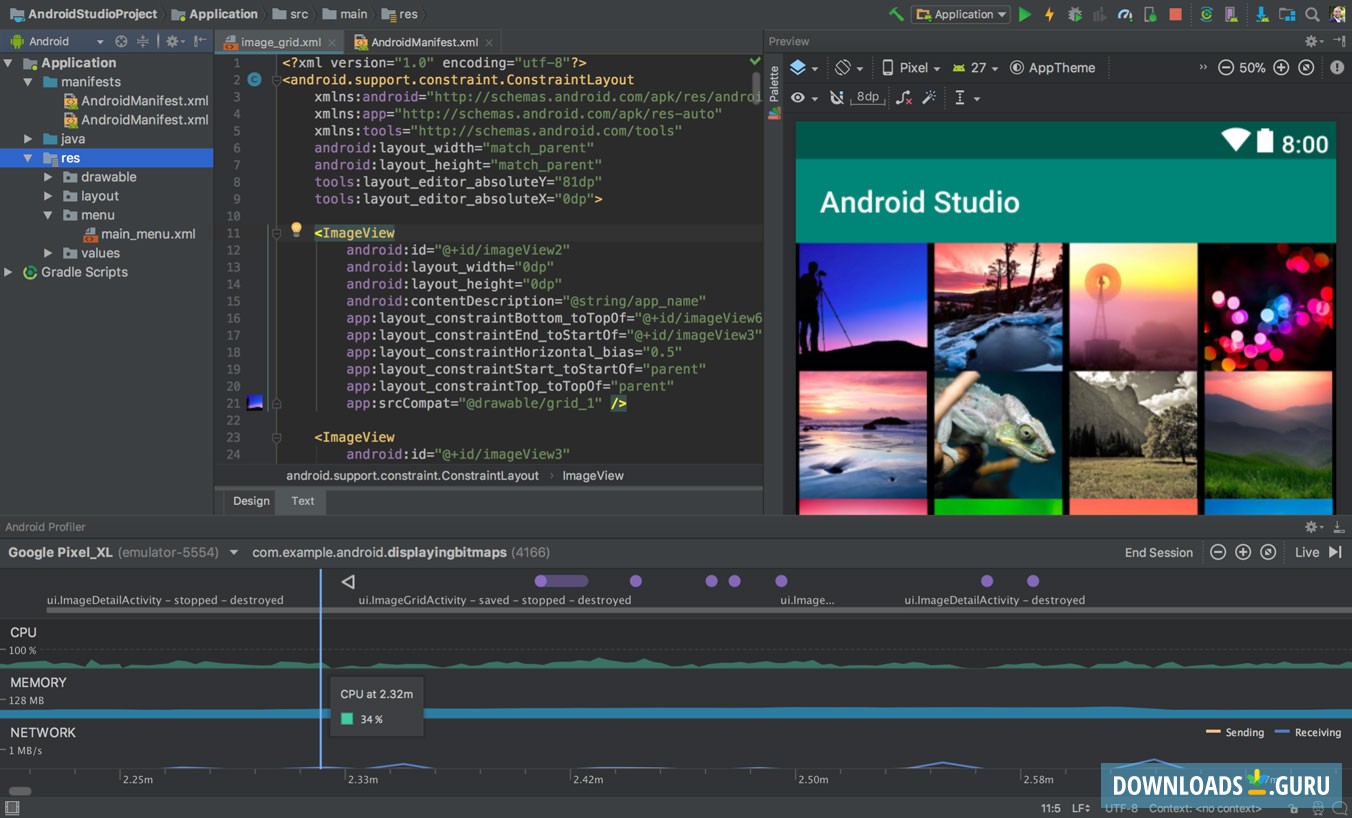Open the Android Profiler gauge icon
1352x818 pixels.
[x=1125, y=14]
